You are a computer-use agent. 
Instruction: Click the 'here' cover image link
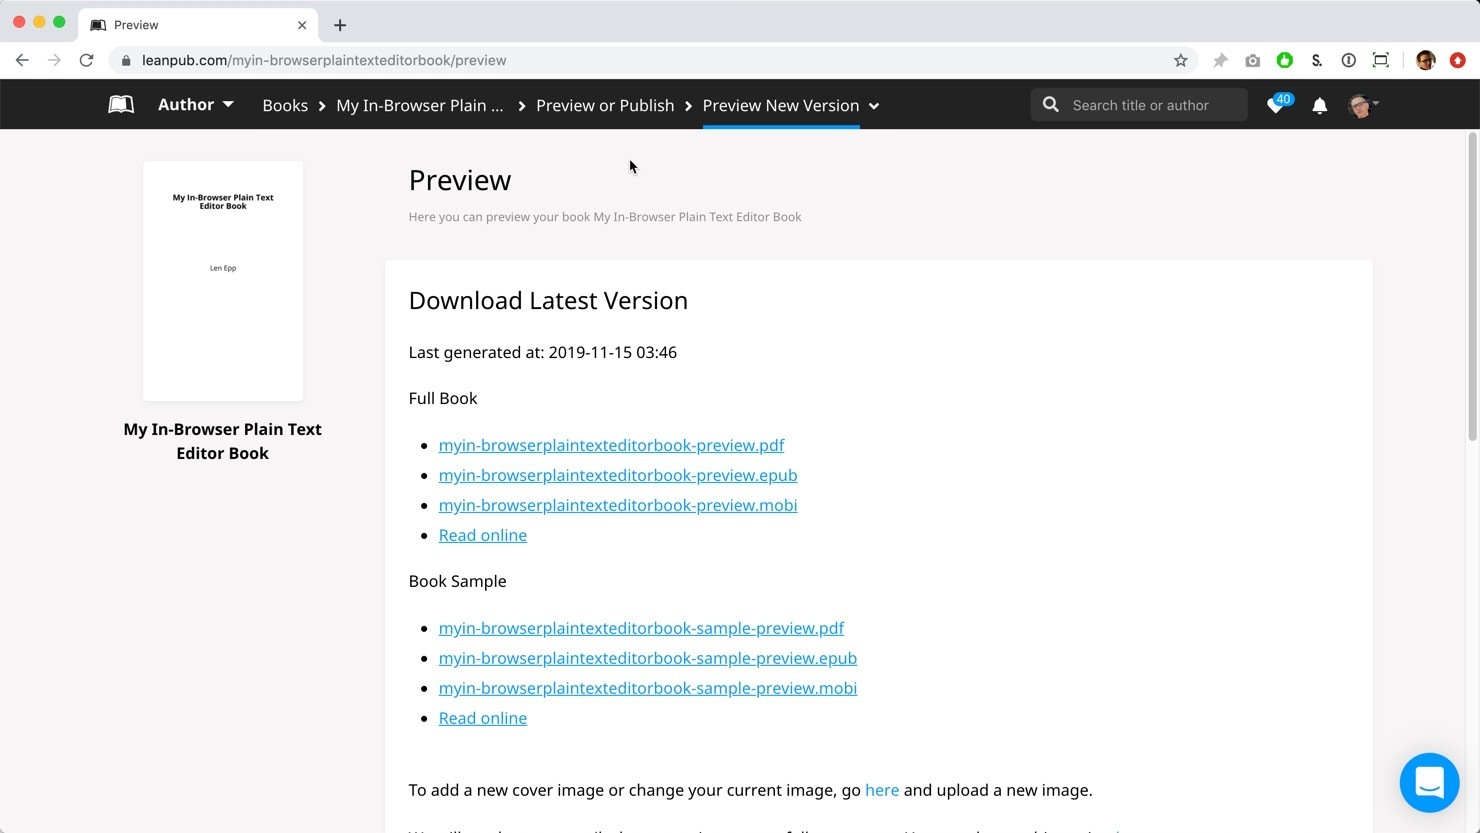(x=881, y=790)
